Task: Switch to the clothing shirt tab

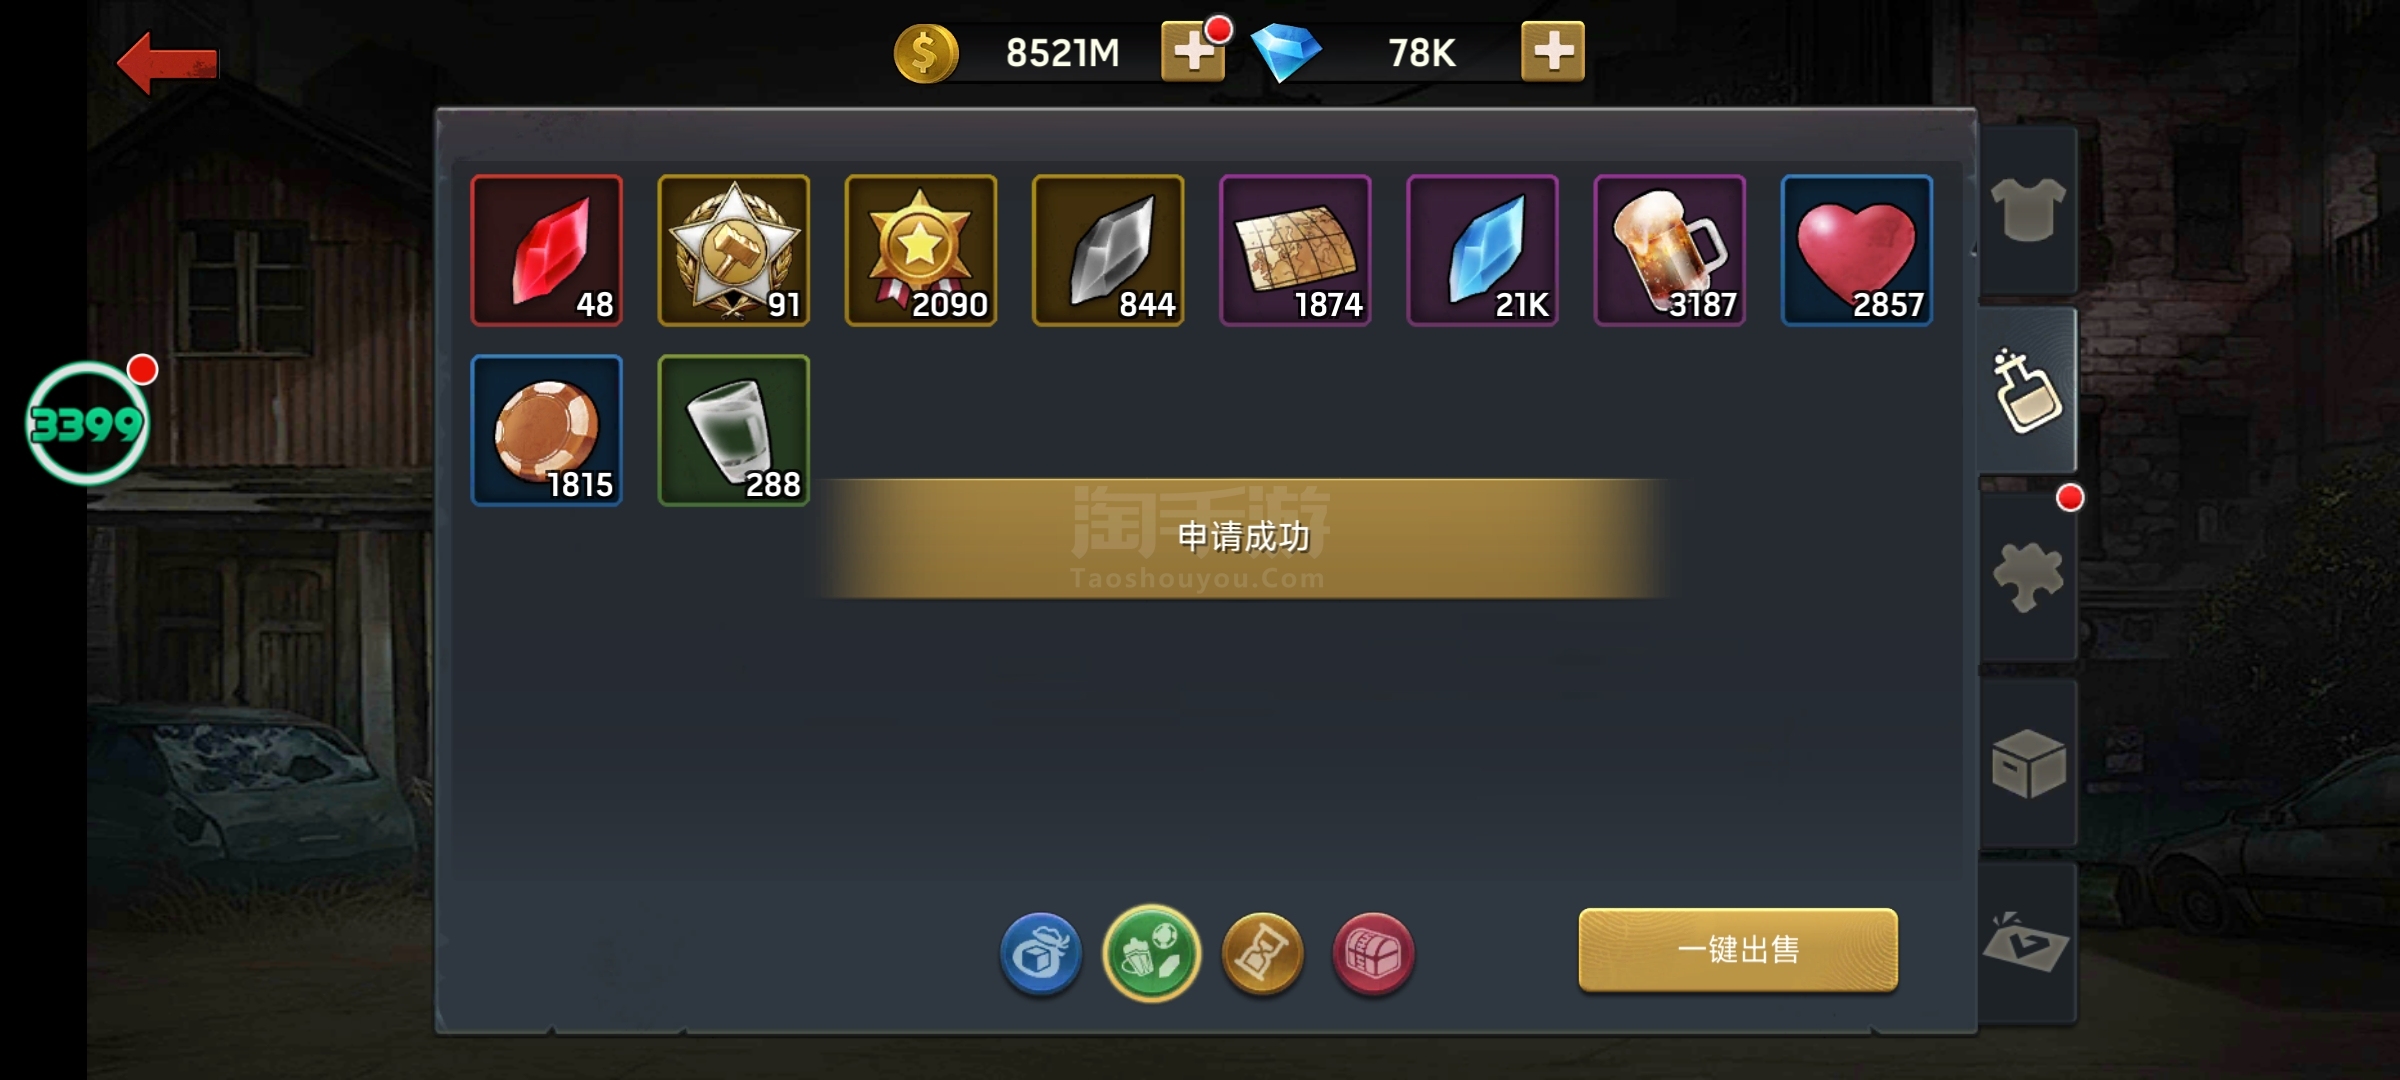Action: tap(2028, 210)
